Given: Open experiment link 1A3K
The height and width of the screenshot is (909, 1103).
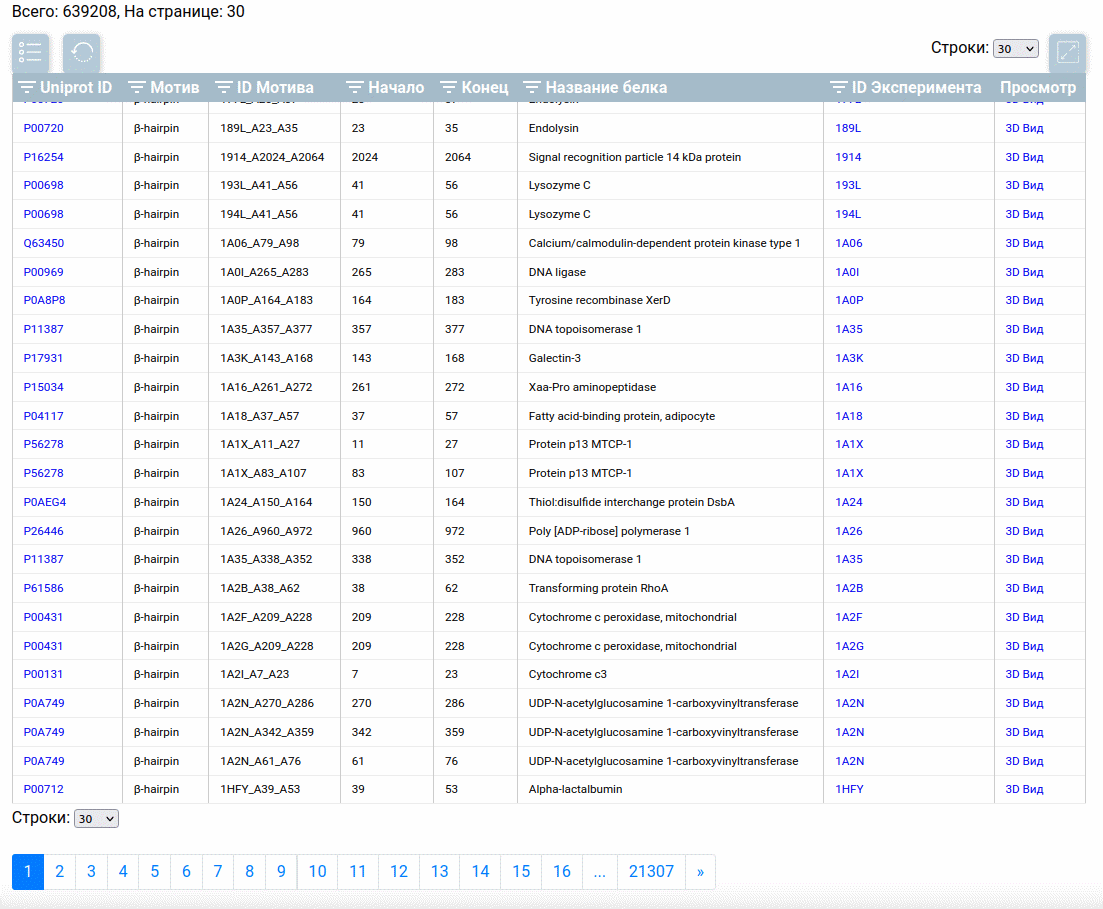Looking at the screenshot, I should pos(849,358).
